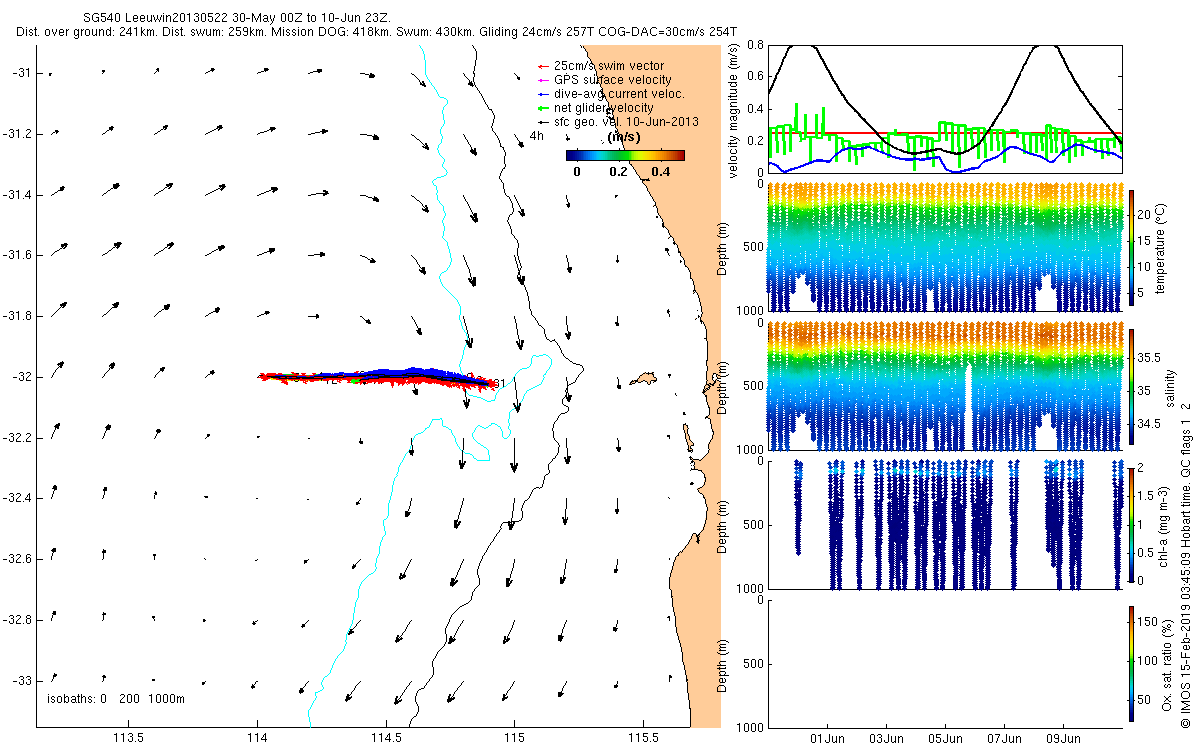
Task: Click the map longitude tick '113.5'
Action: tap(129, 738)
